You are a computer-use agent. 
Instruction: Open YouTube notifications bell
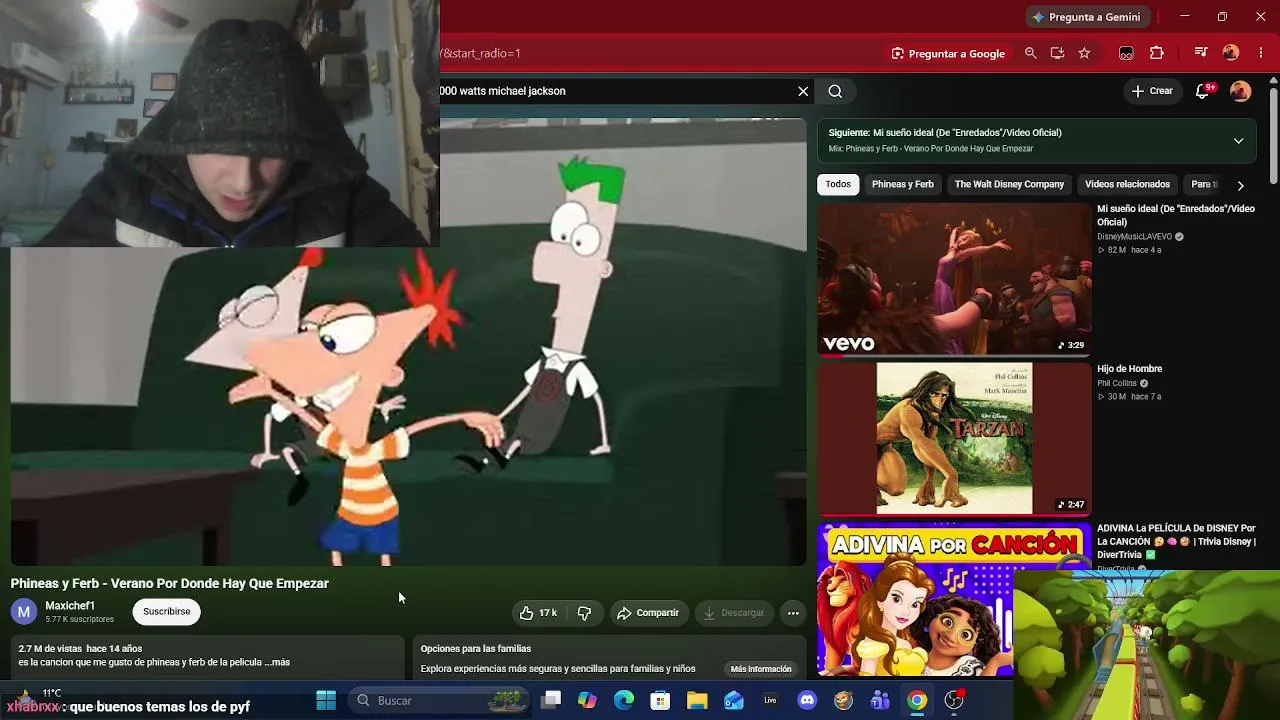(x=1203, y=91)
